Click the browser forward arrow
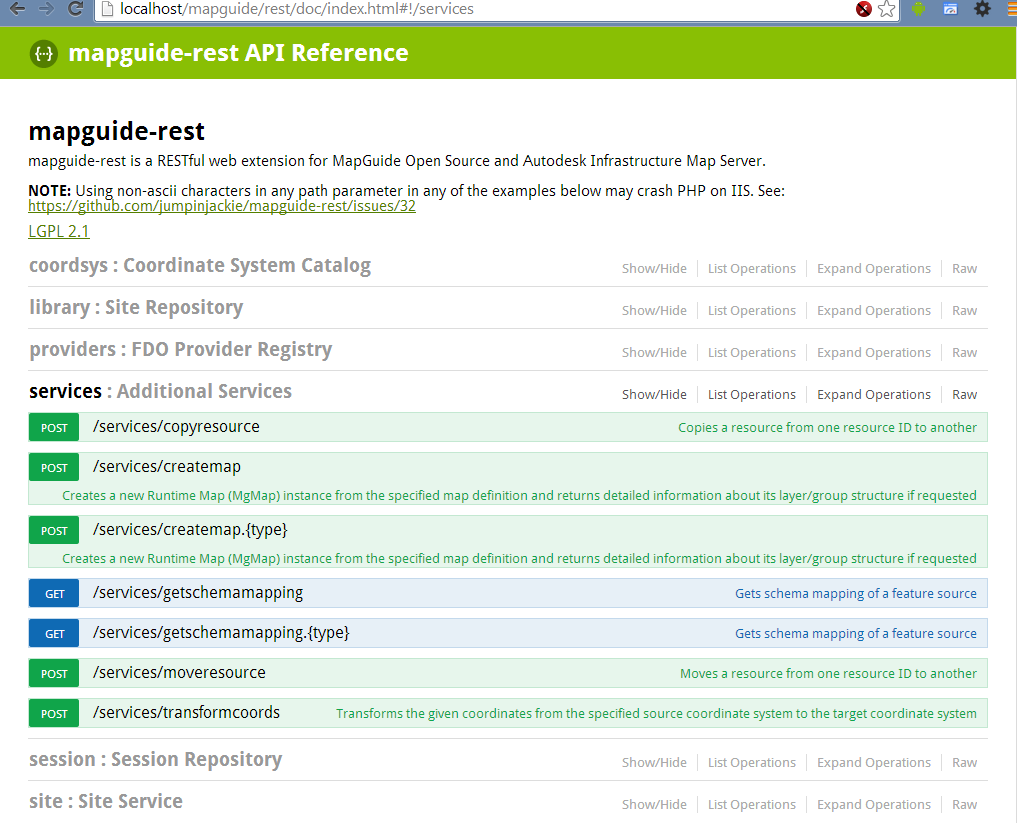The image size is (1017, 823). tap(45, 8)
